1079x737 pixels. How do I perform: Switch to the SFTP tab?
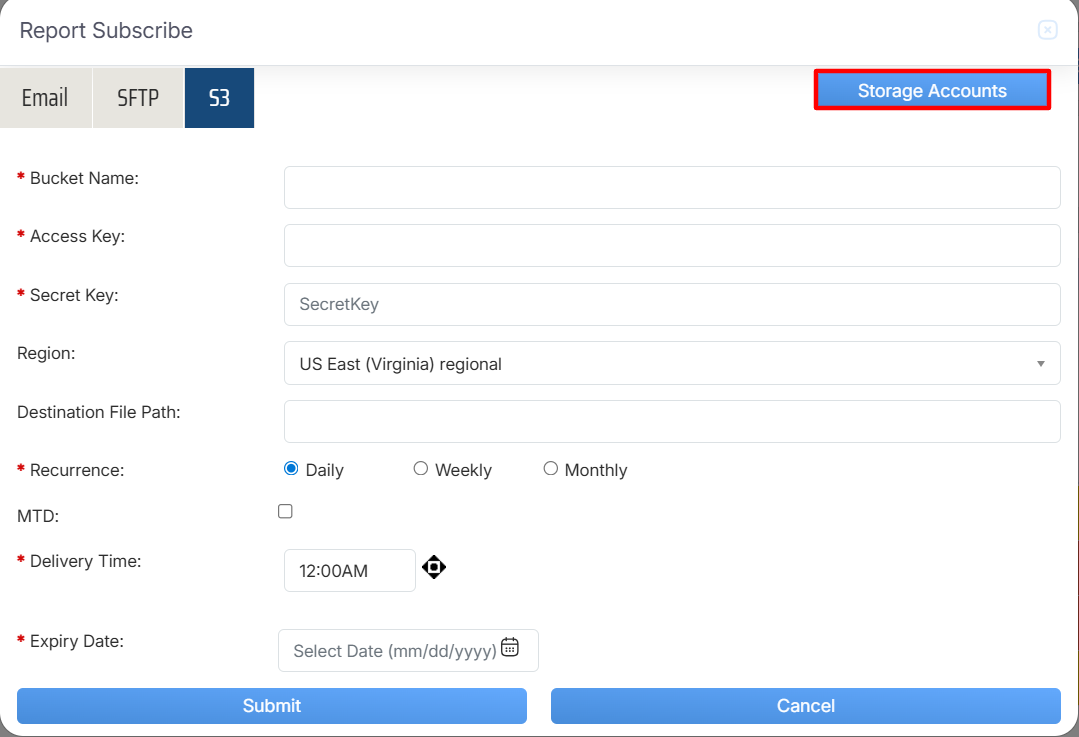[138, 98]
